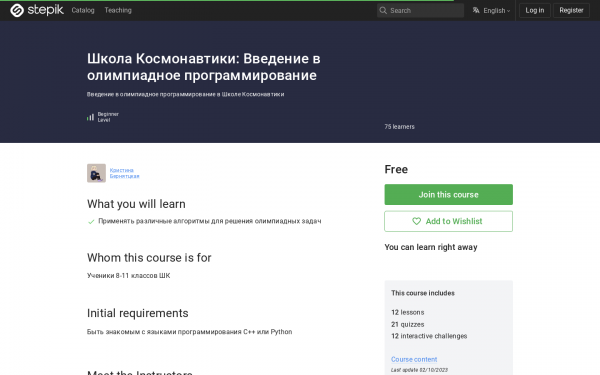Click the Initial requirements description text
This screenshot has width=600, height=375.
click(189, 332)
